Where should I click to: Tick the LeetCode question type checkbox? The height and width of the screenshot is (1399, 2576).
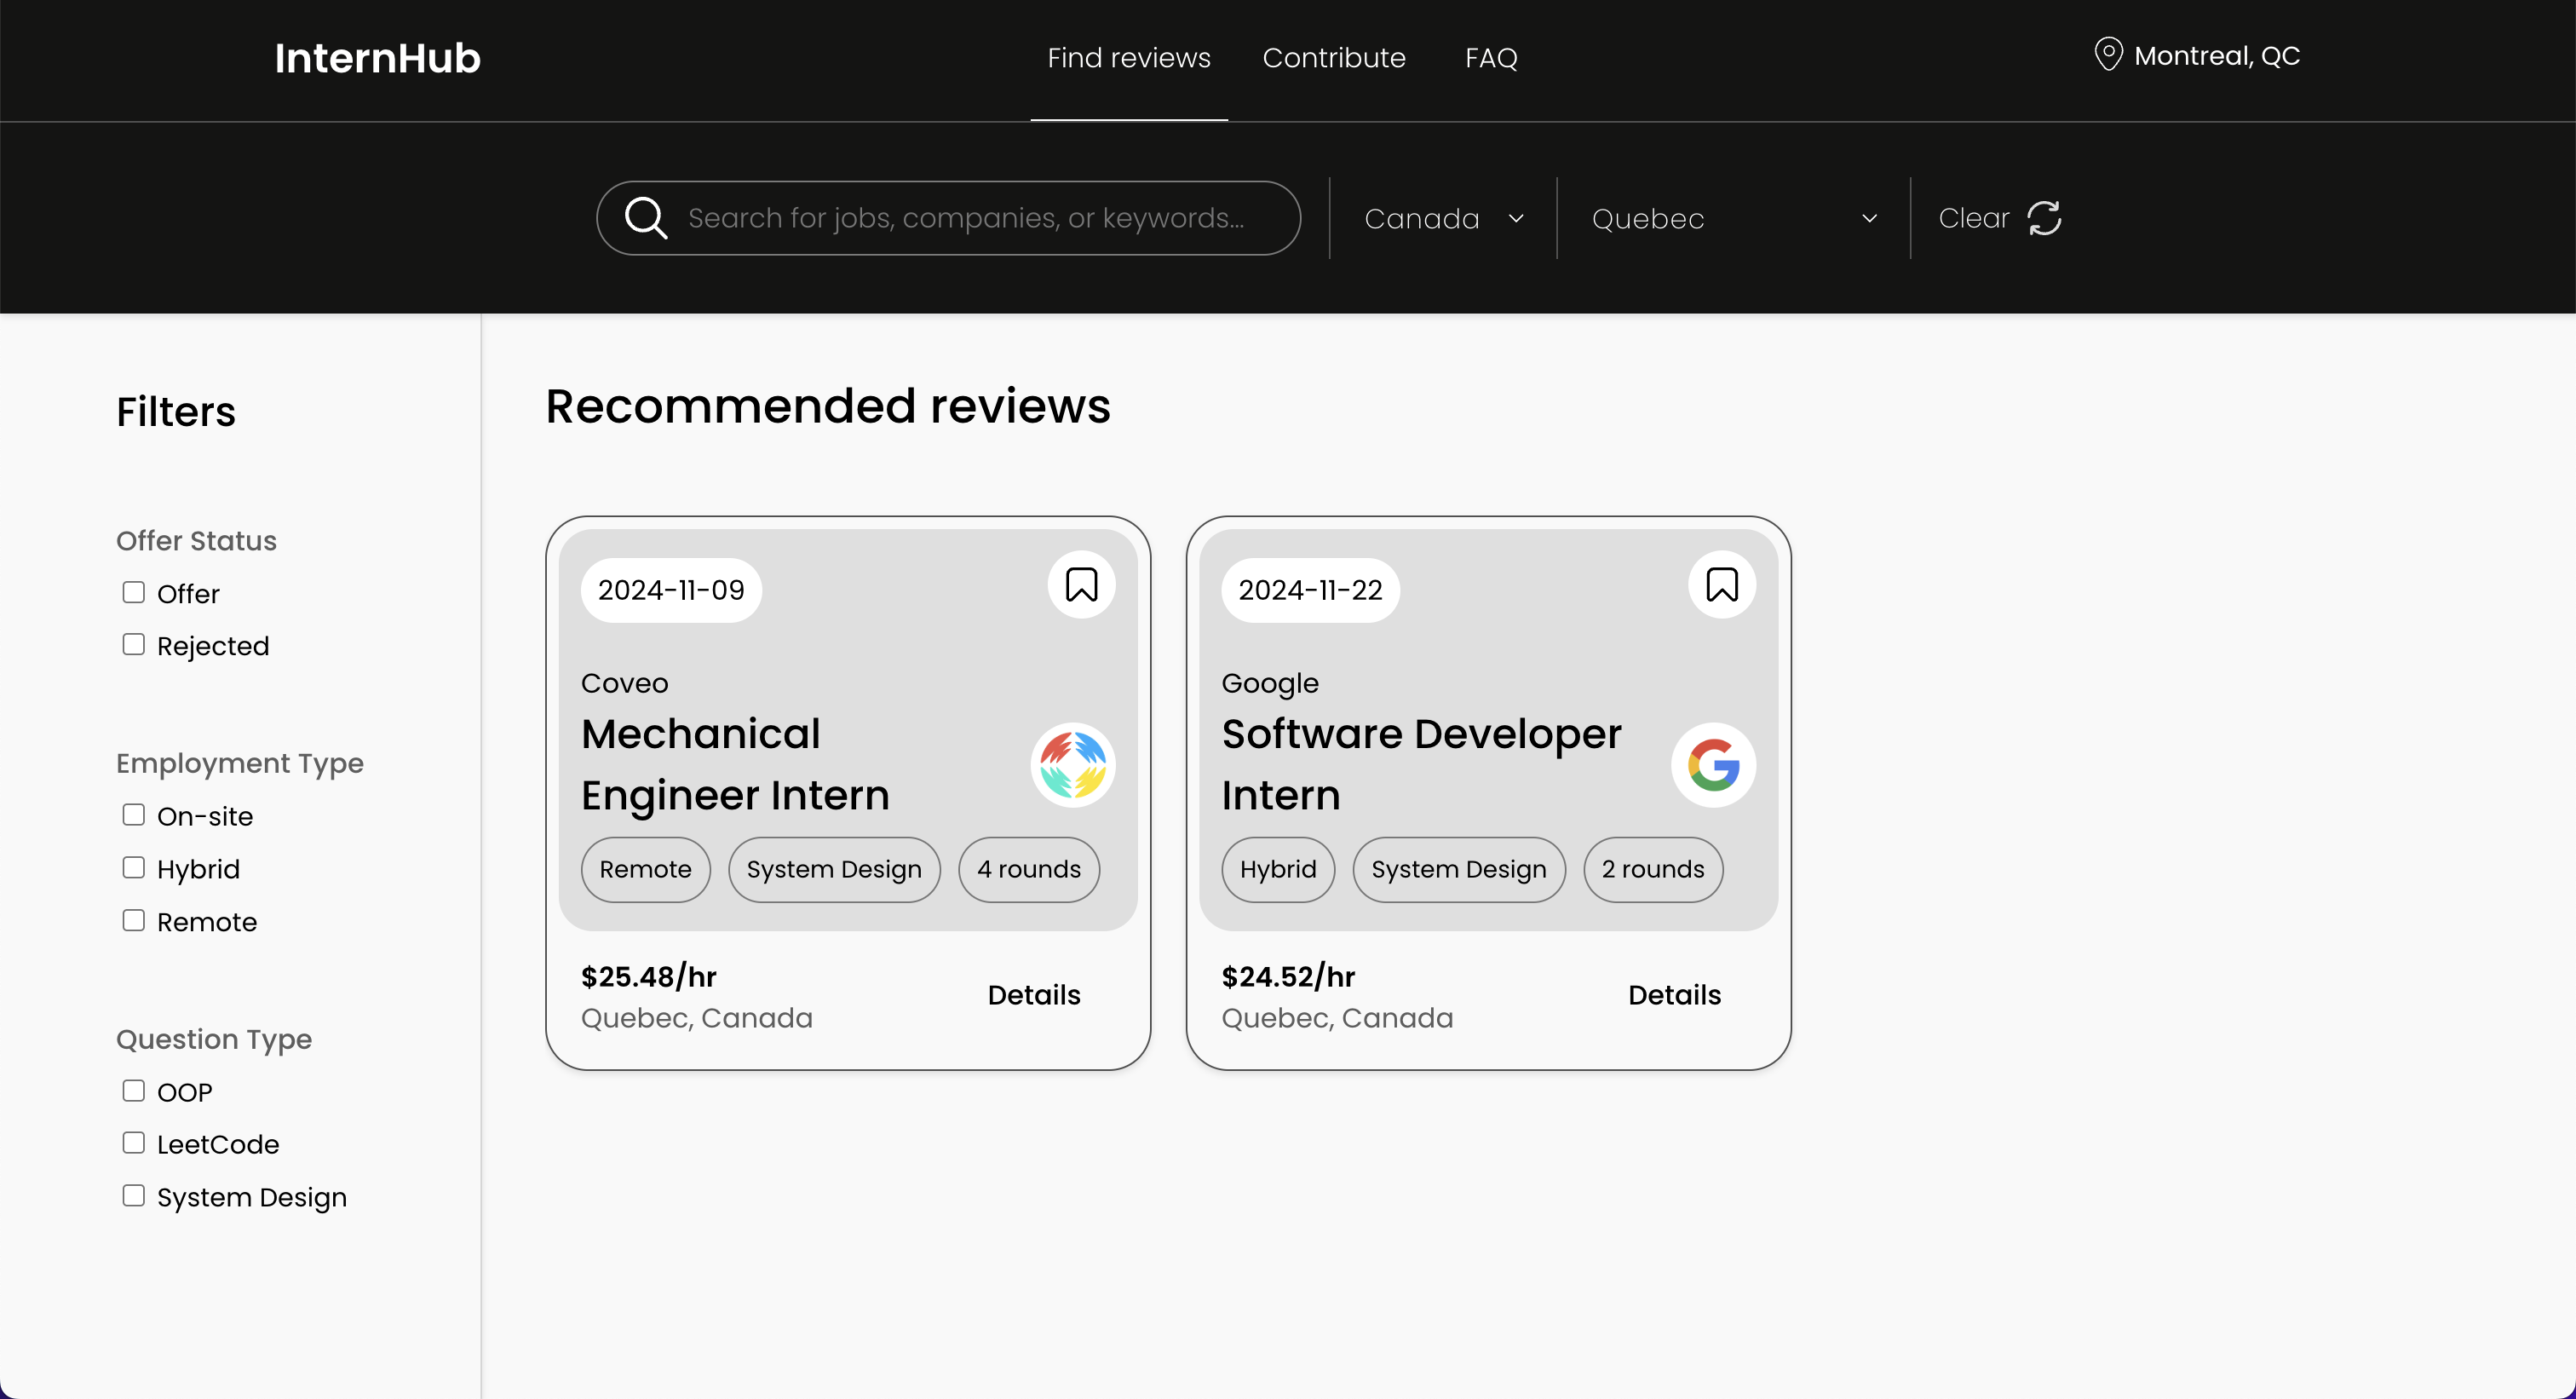pyautogui.click(x=134, y=1143)
